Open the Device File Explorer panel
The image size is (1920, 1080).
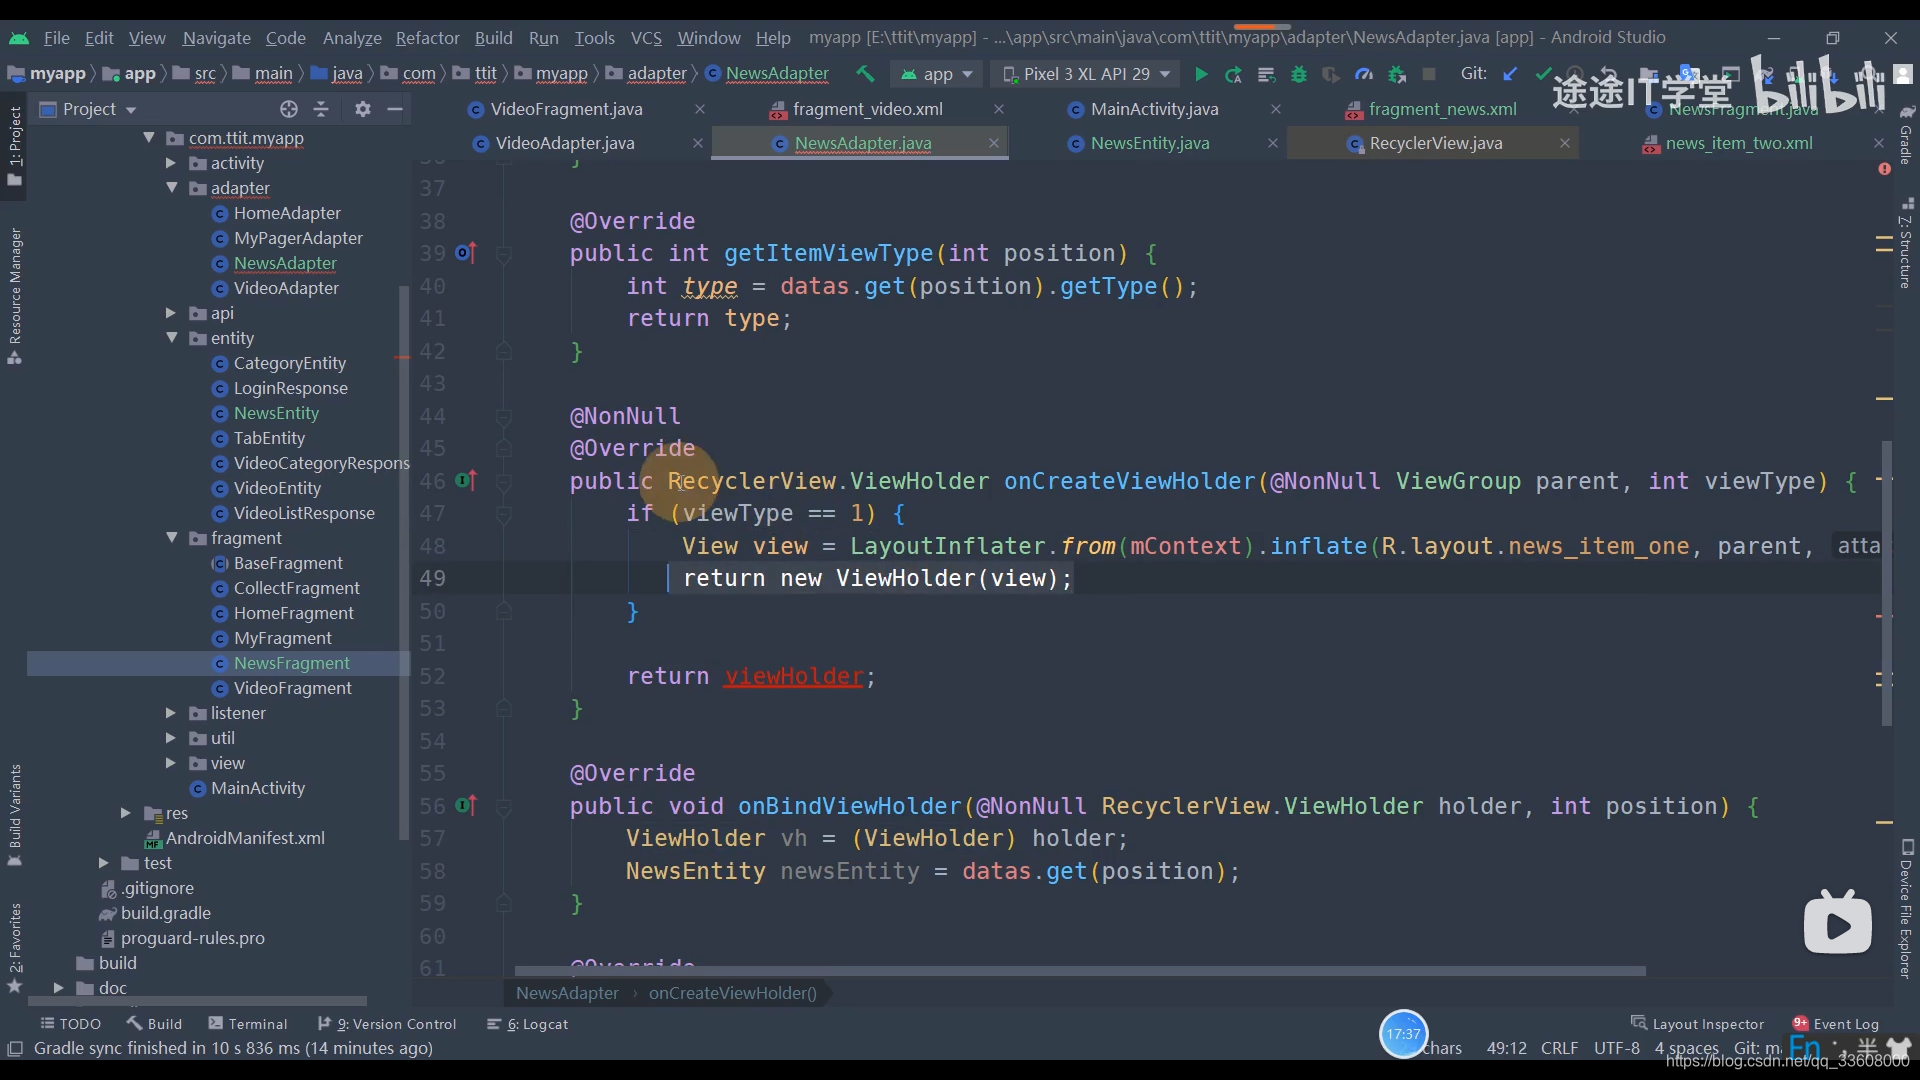1906,909
